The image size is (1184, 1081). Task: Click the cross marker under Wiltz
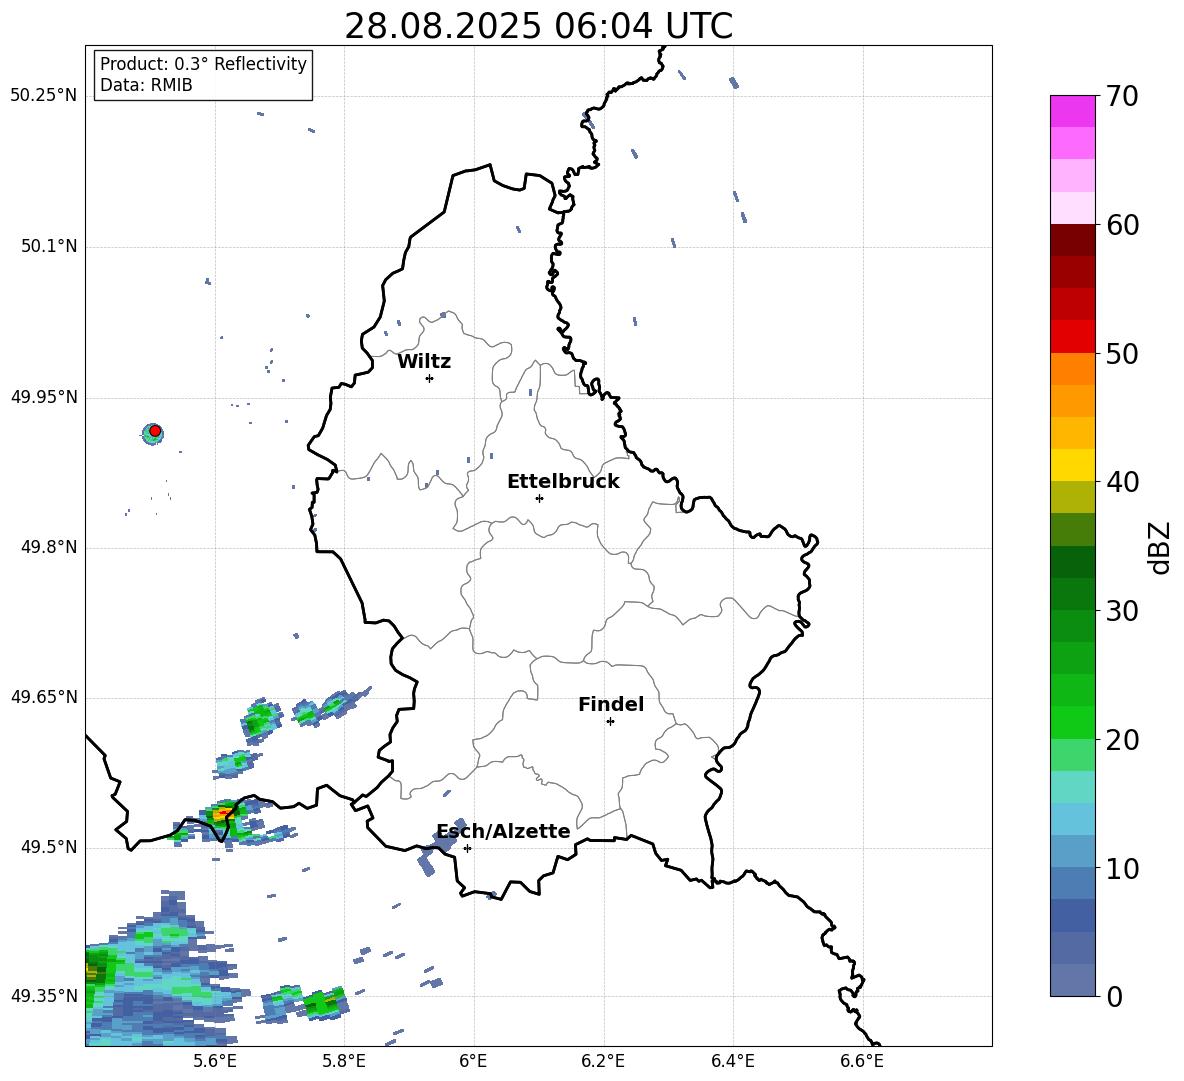(x=429, y=378)
